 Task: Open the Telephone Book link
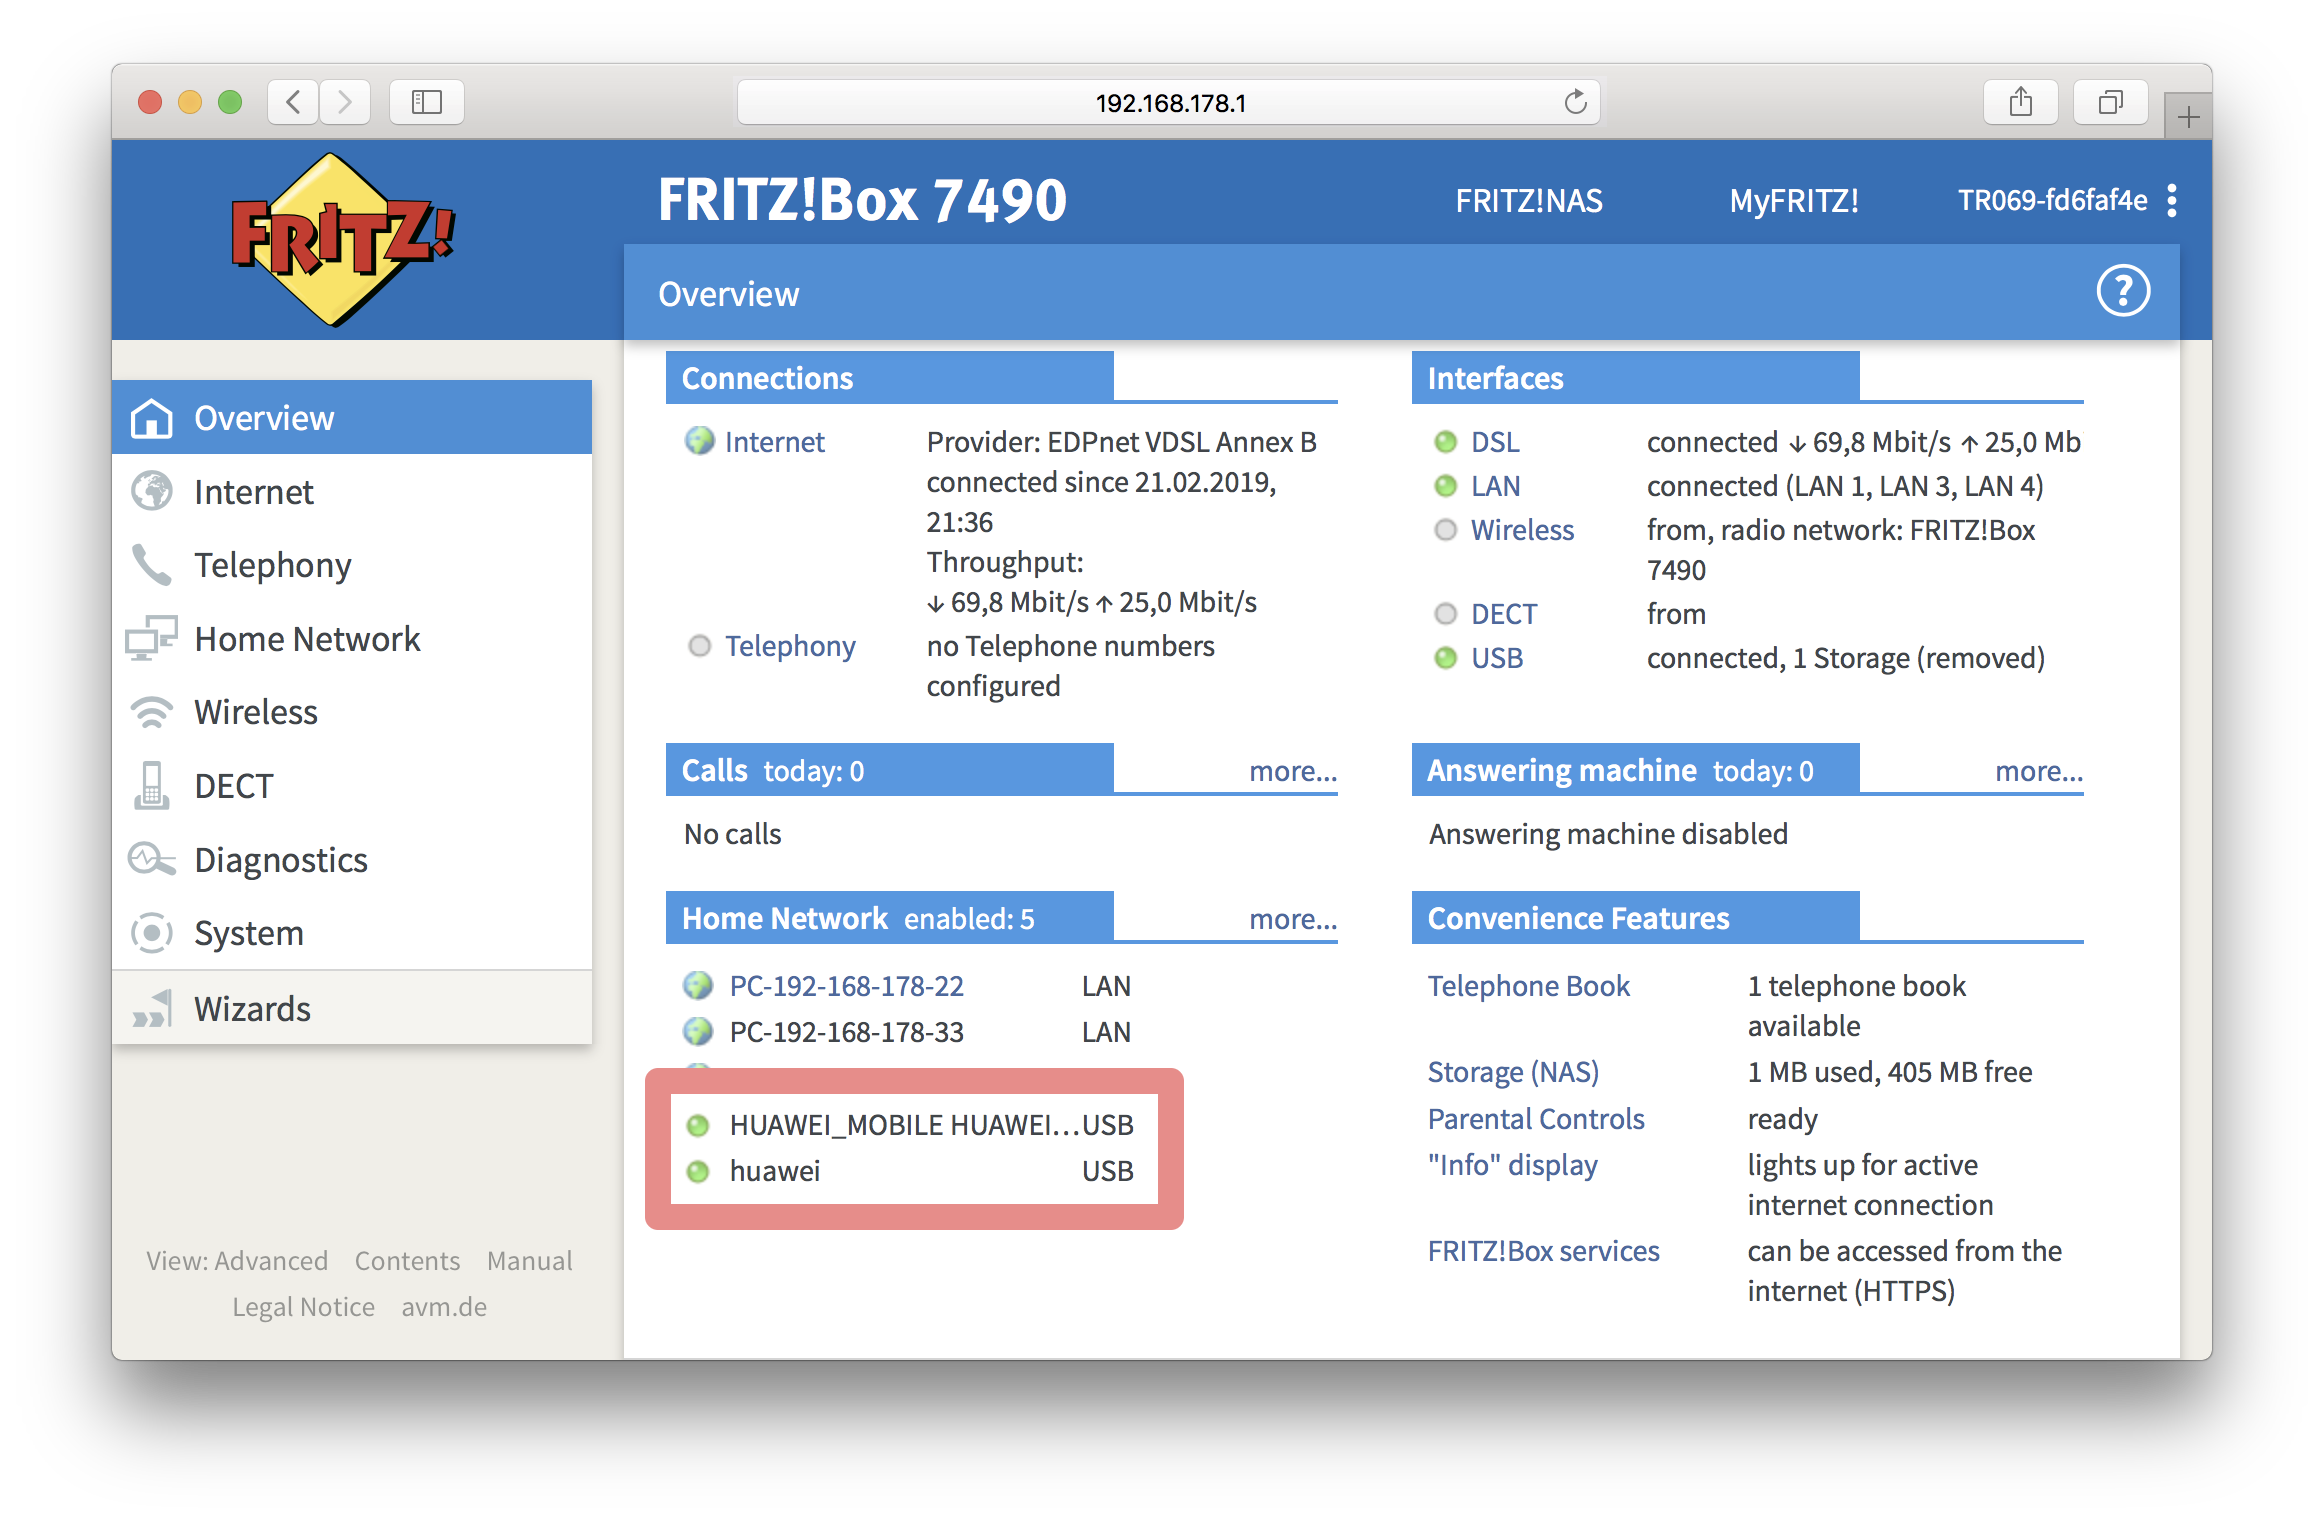click(x=1528, y=986)
